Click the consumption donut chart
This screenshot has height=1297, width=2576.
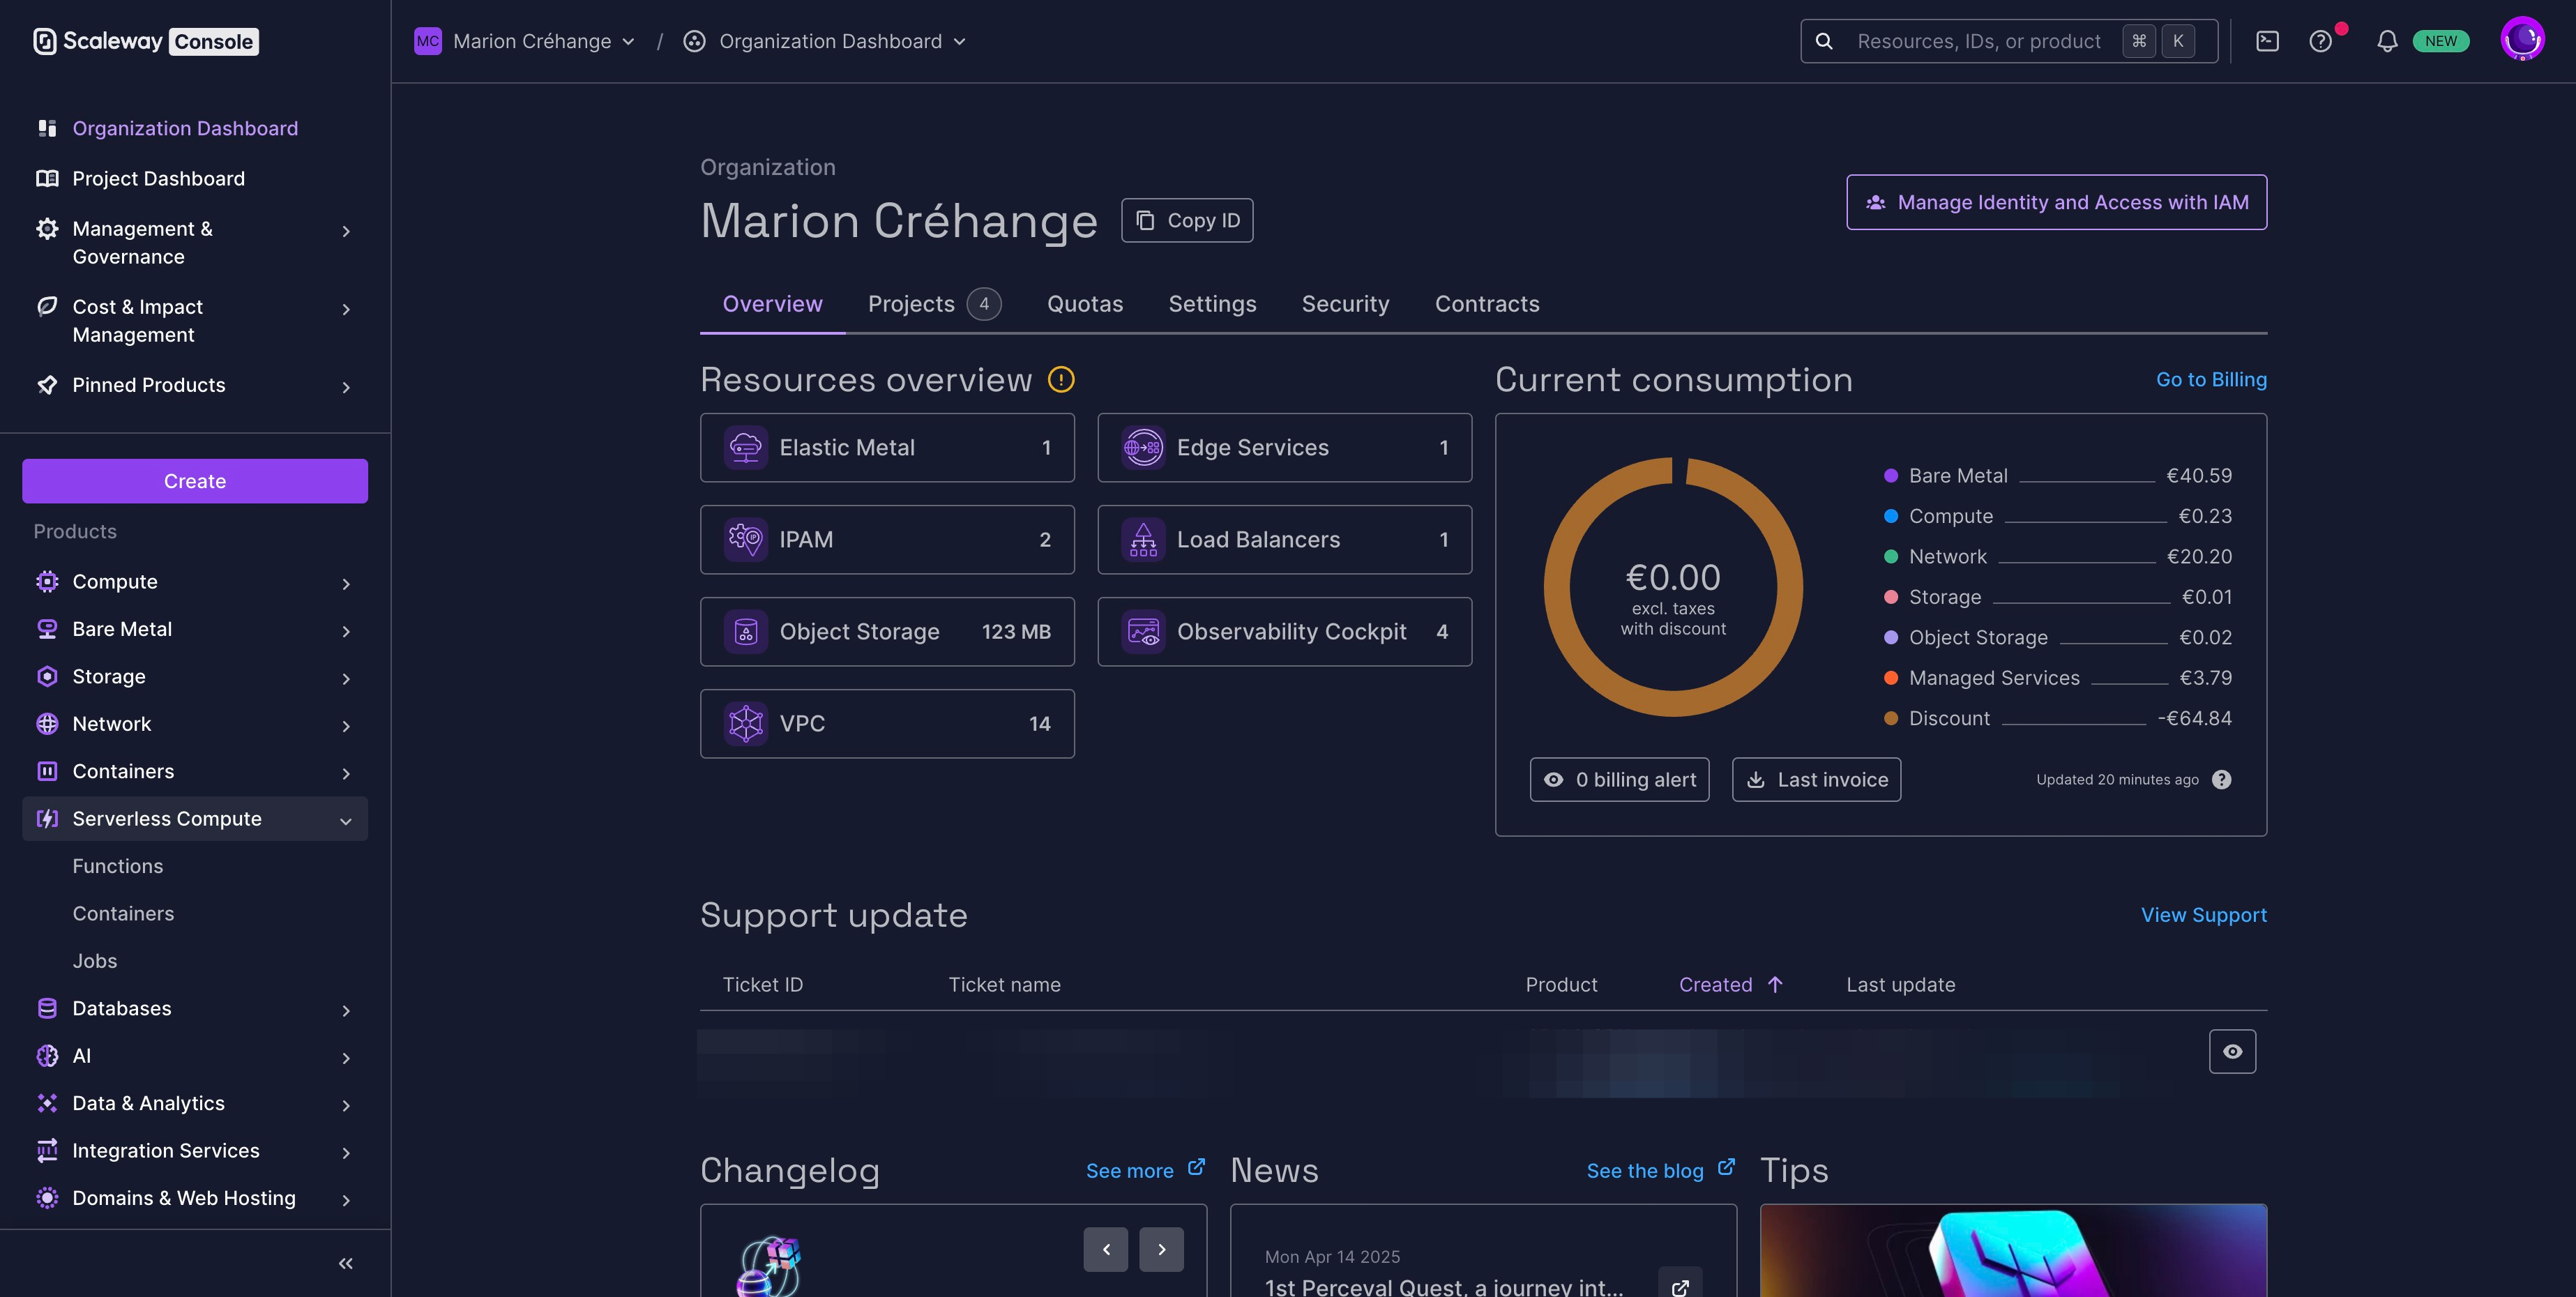1673,587
